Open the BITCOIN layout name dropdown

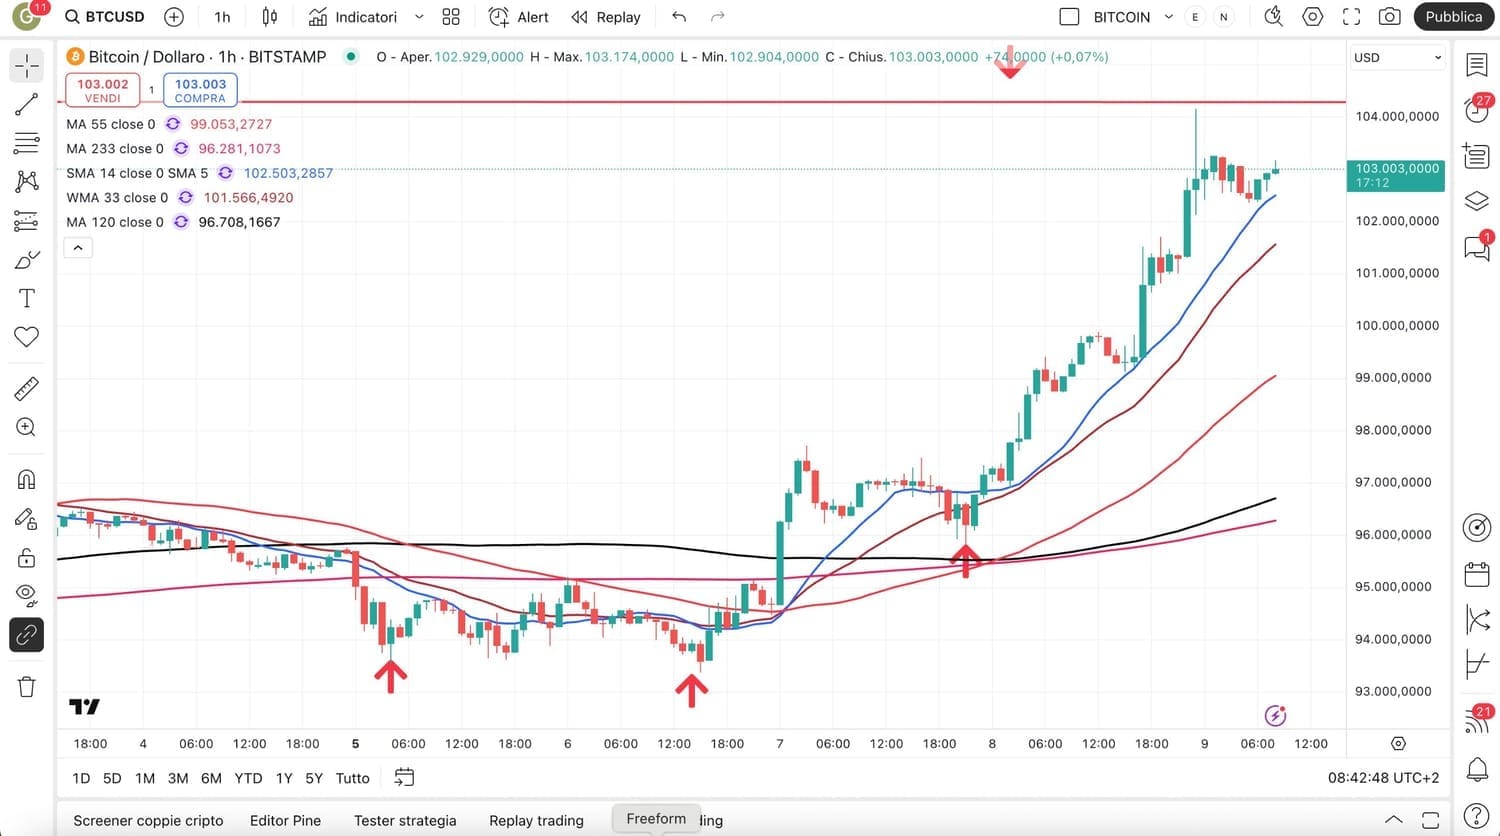[x=1168, y=17]
